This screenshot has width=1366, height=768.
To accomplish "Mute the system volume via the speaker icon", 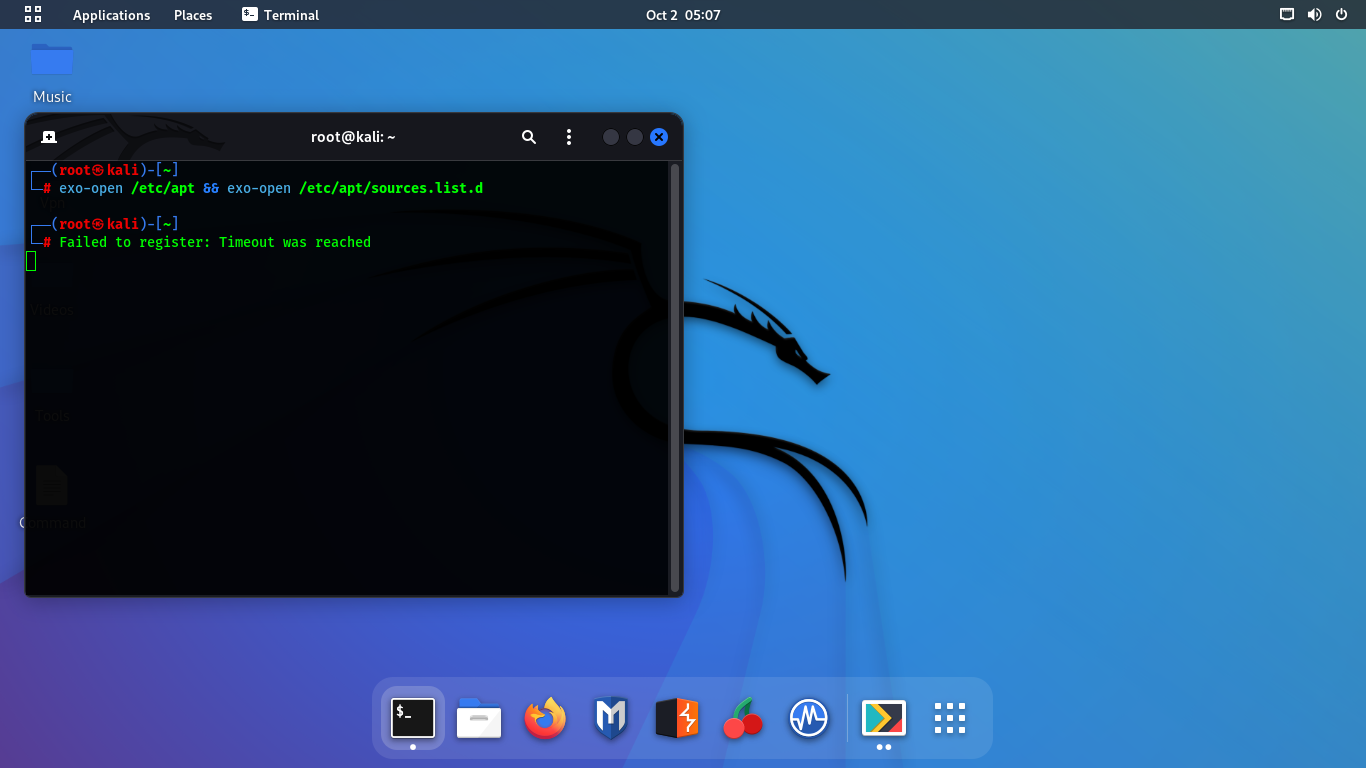I will point(1314,14).
